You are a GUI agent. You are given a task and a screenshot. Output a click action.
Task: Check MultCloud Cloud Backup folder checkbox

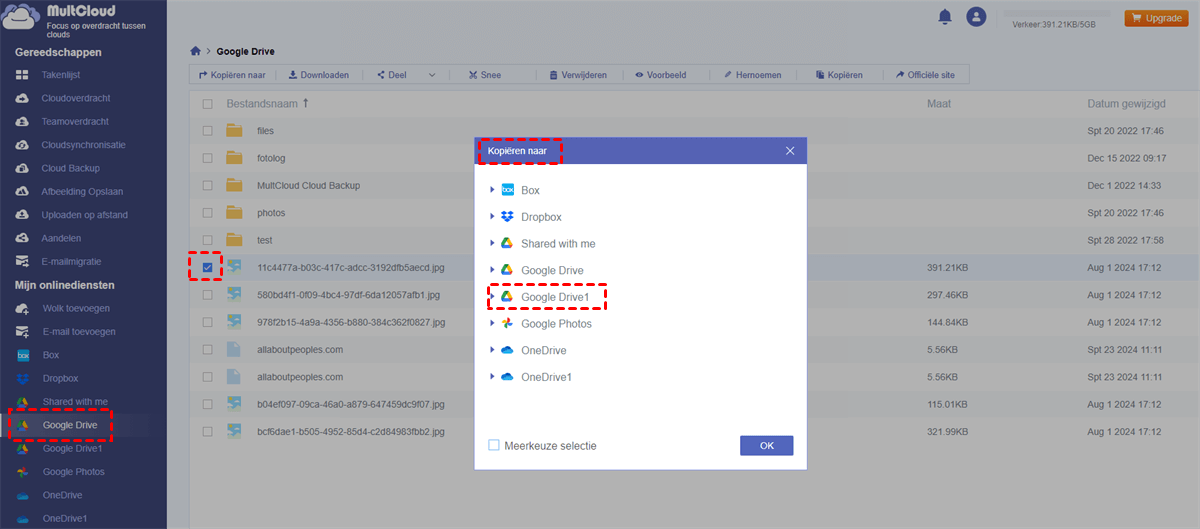click(x=208, y=185)
